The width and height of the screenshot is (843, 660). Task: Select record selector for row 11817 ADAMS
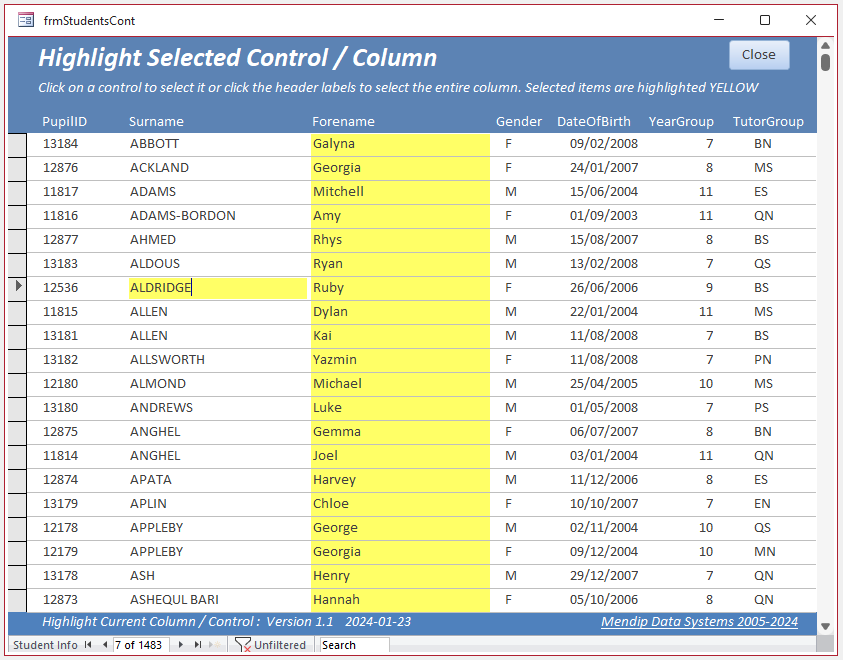coord(17,193)
